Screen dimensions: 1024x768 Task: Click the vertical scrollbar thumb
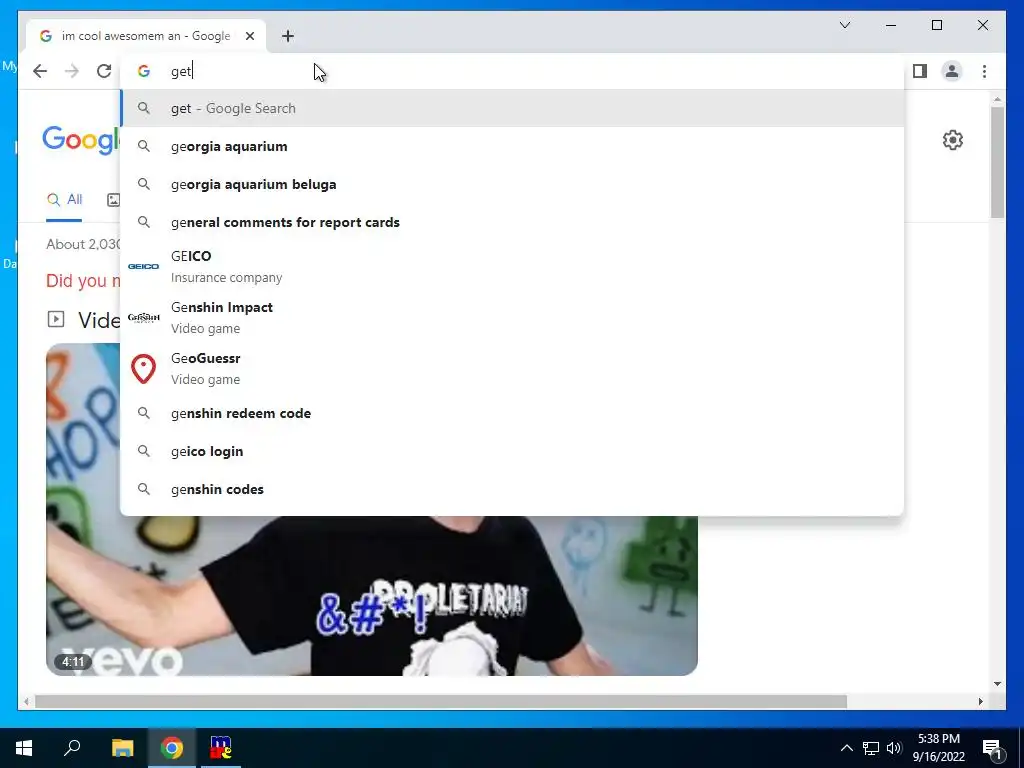(x=997, y=162)
